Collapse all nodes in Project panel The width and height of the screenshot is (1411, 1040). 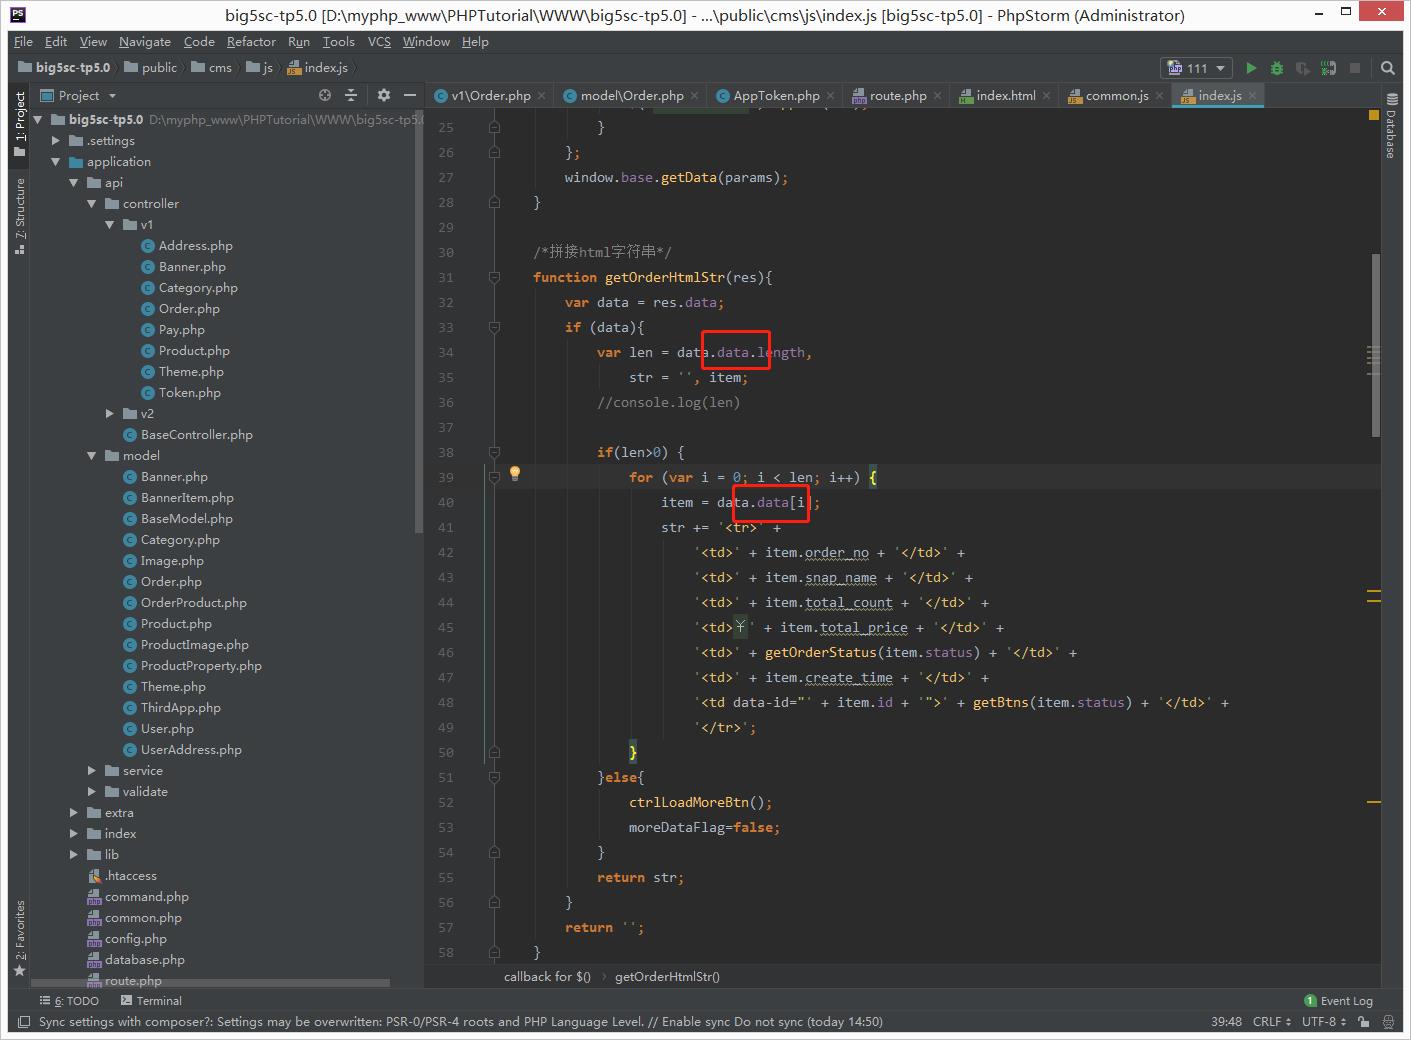click(351, 95)
